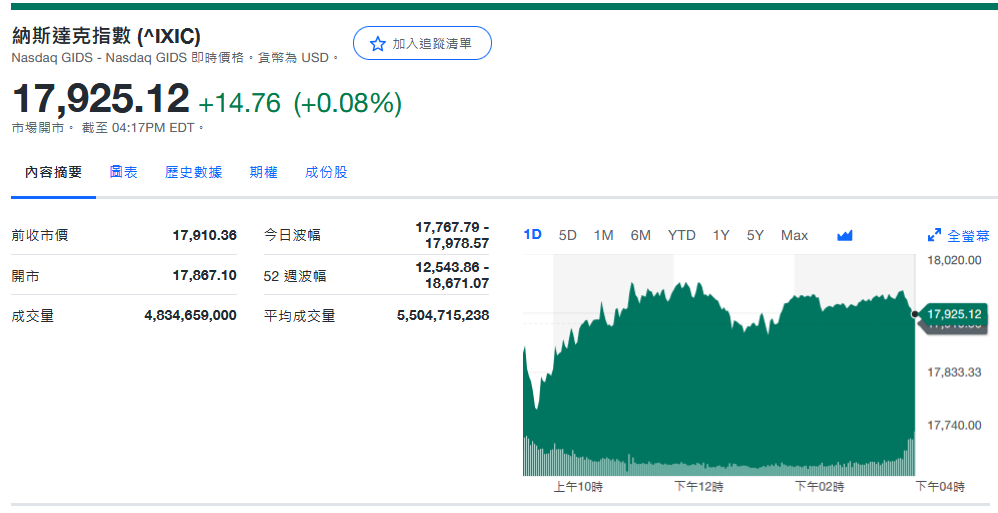Select the 1D chart range
The image size is (998, 513).
[533, 235]
